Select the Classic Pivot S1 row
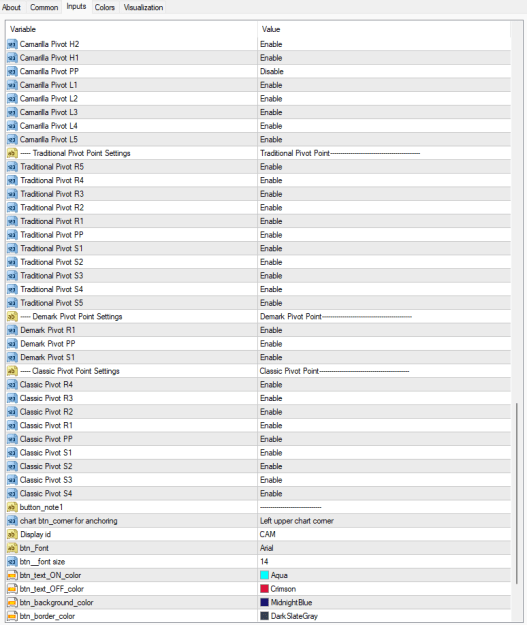Screen dimensions: 527x625 (x=258, y=453)
